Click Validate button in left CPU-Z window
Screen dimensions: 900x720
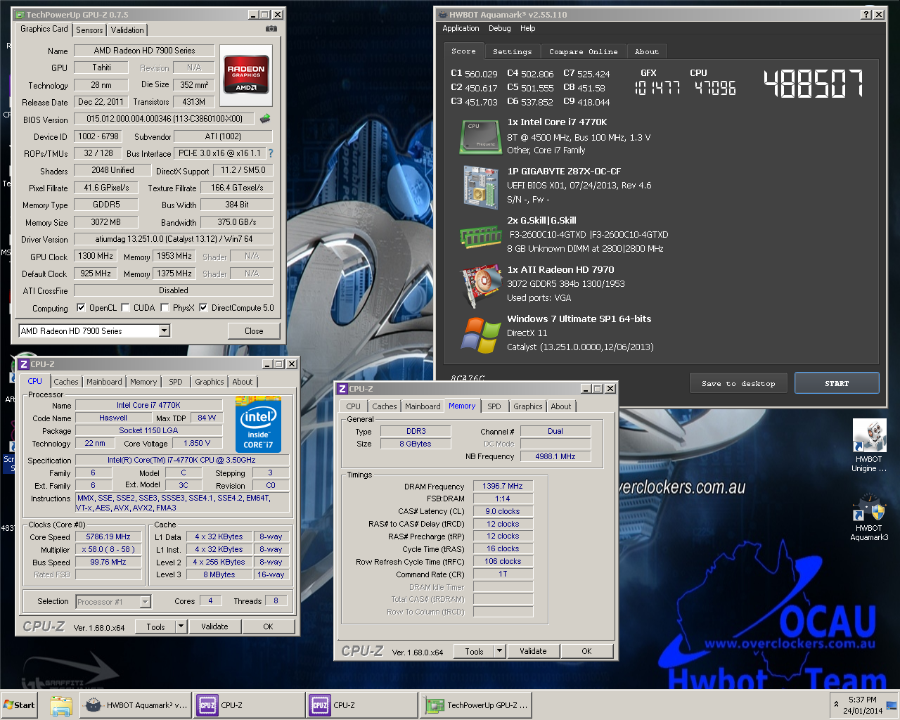(x=215, y=626)
